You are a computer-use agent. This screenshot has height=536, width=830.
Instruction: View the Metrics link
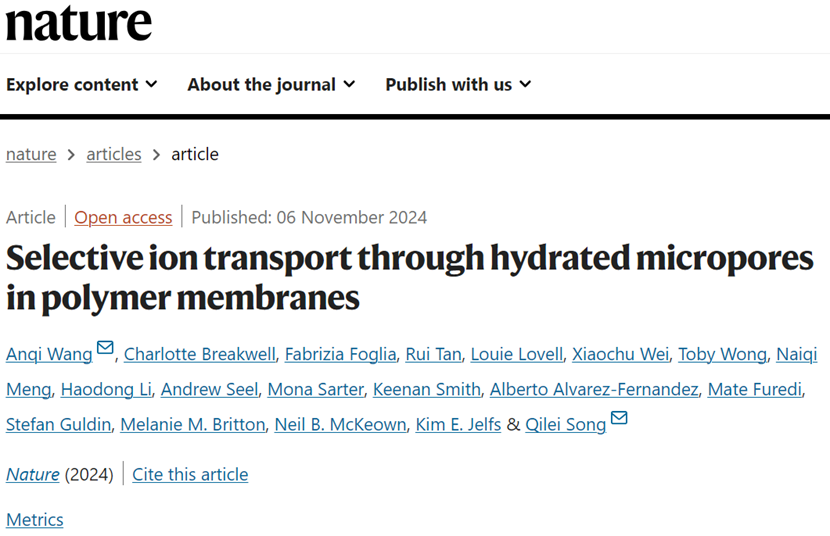pyautogui.click(x=35, y=520)
